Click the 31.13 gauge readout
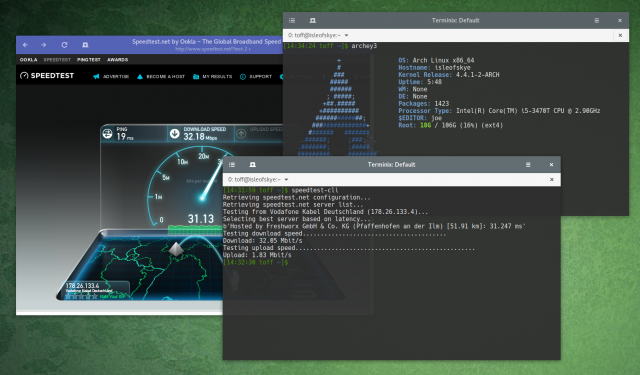This screenshot has height=375, width=640. [x=201, y=219]
